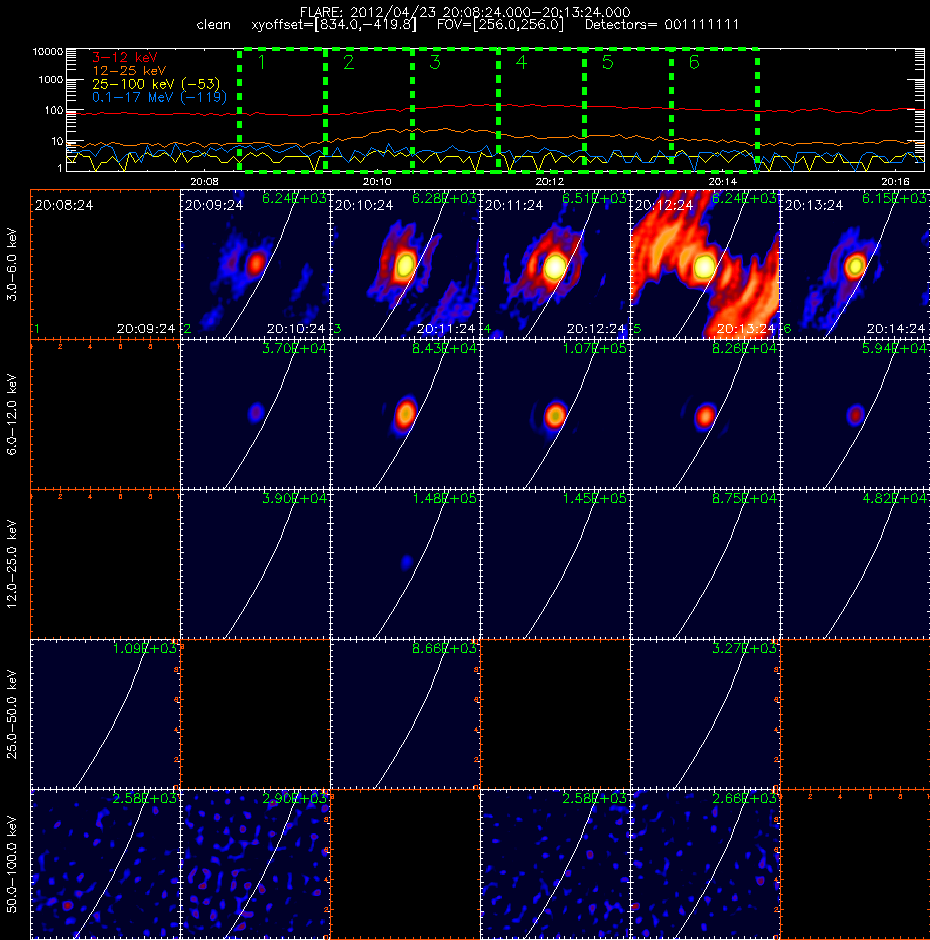Screen dimensions: 930x940
Task: Click interval number 2 in the light curve
Action: click(x=348, y=62)
